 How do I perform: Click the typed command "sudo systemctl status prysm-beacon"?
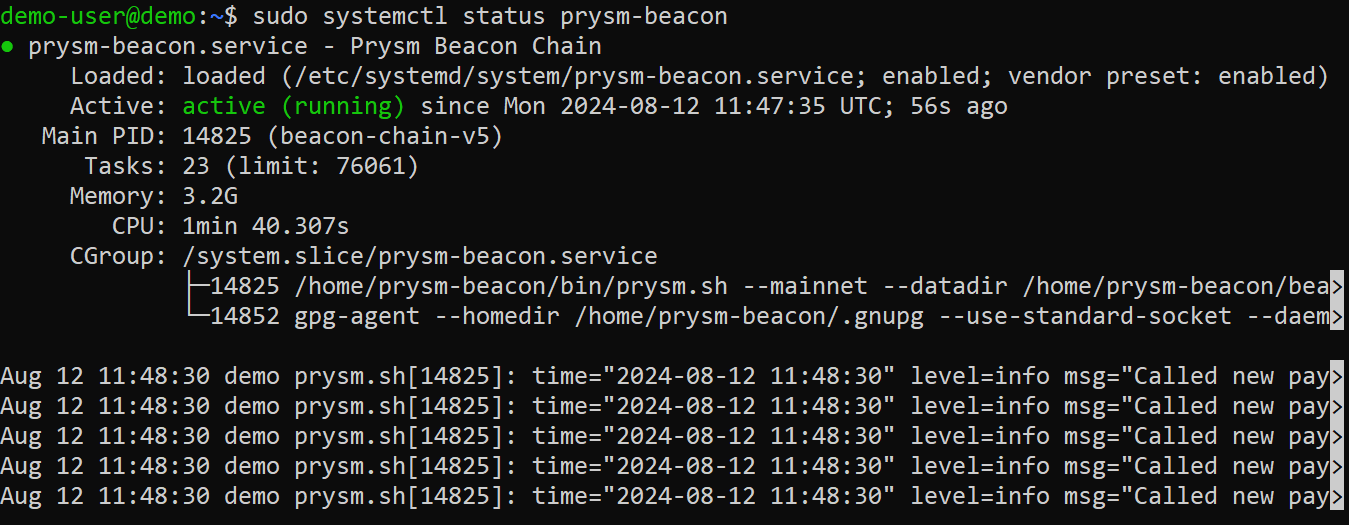[490, 16]
